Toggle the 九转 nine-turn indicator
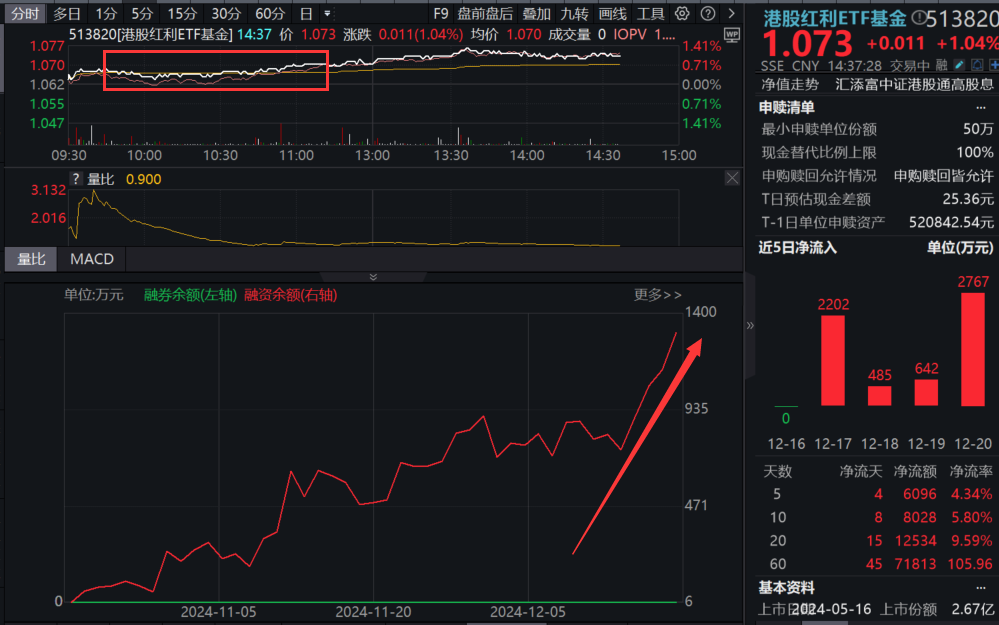 tap(576, 14)
